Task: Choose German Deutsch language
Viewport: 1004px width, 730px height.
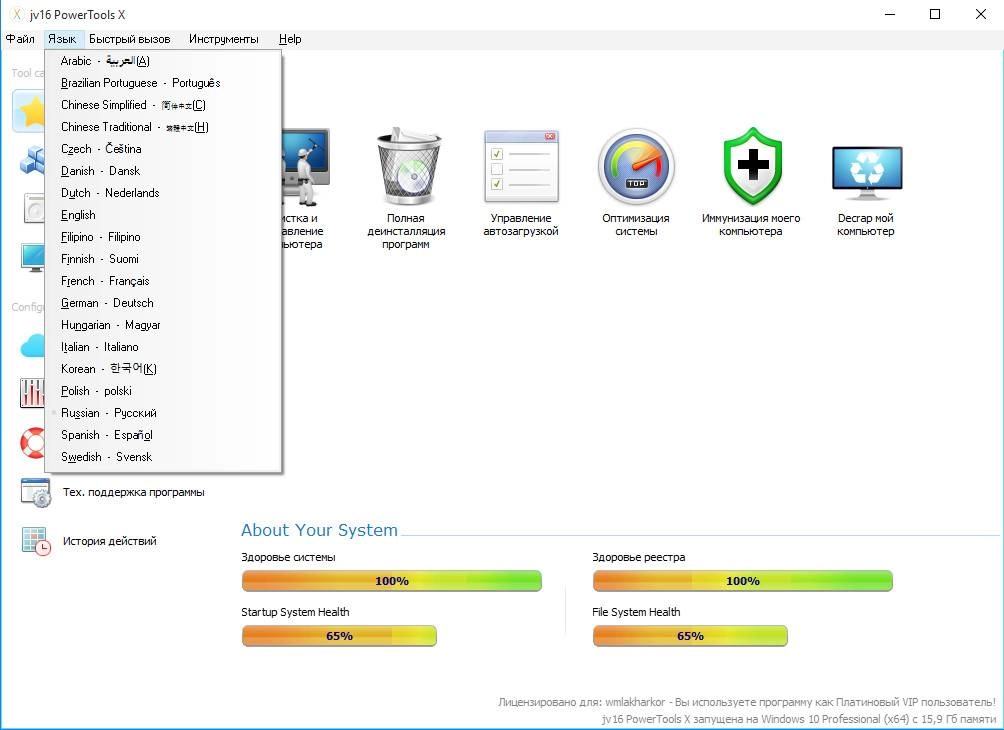Action: (x=163, y=303)
